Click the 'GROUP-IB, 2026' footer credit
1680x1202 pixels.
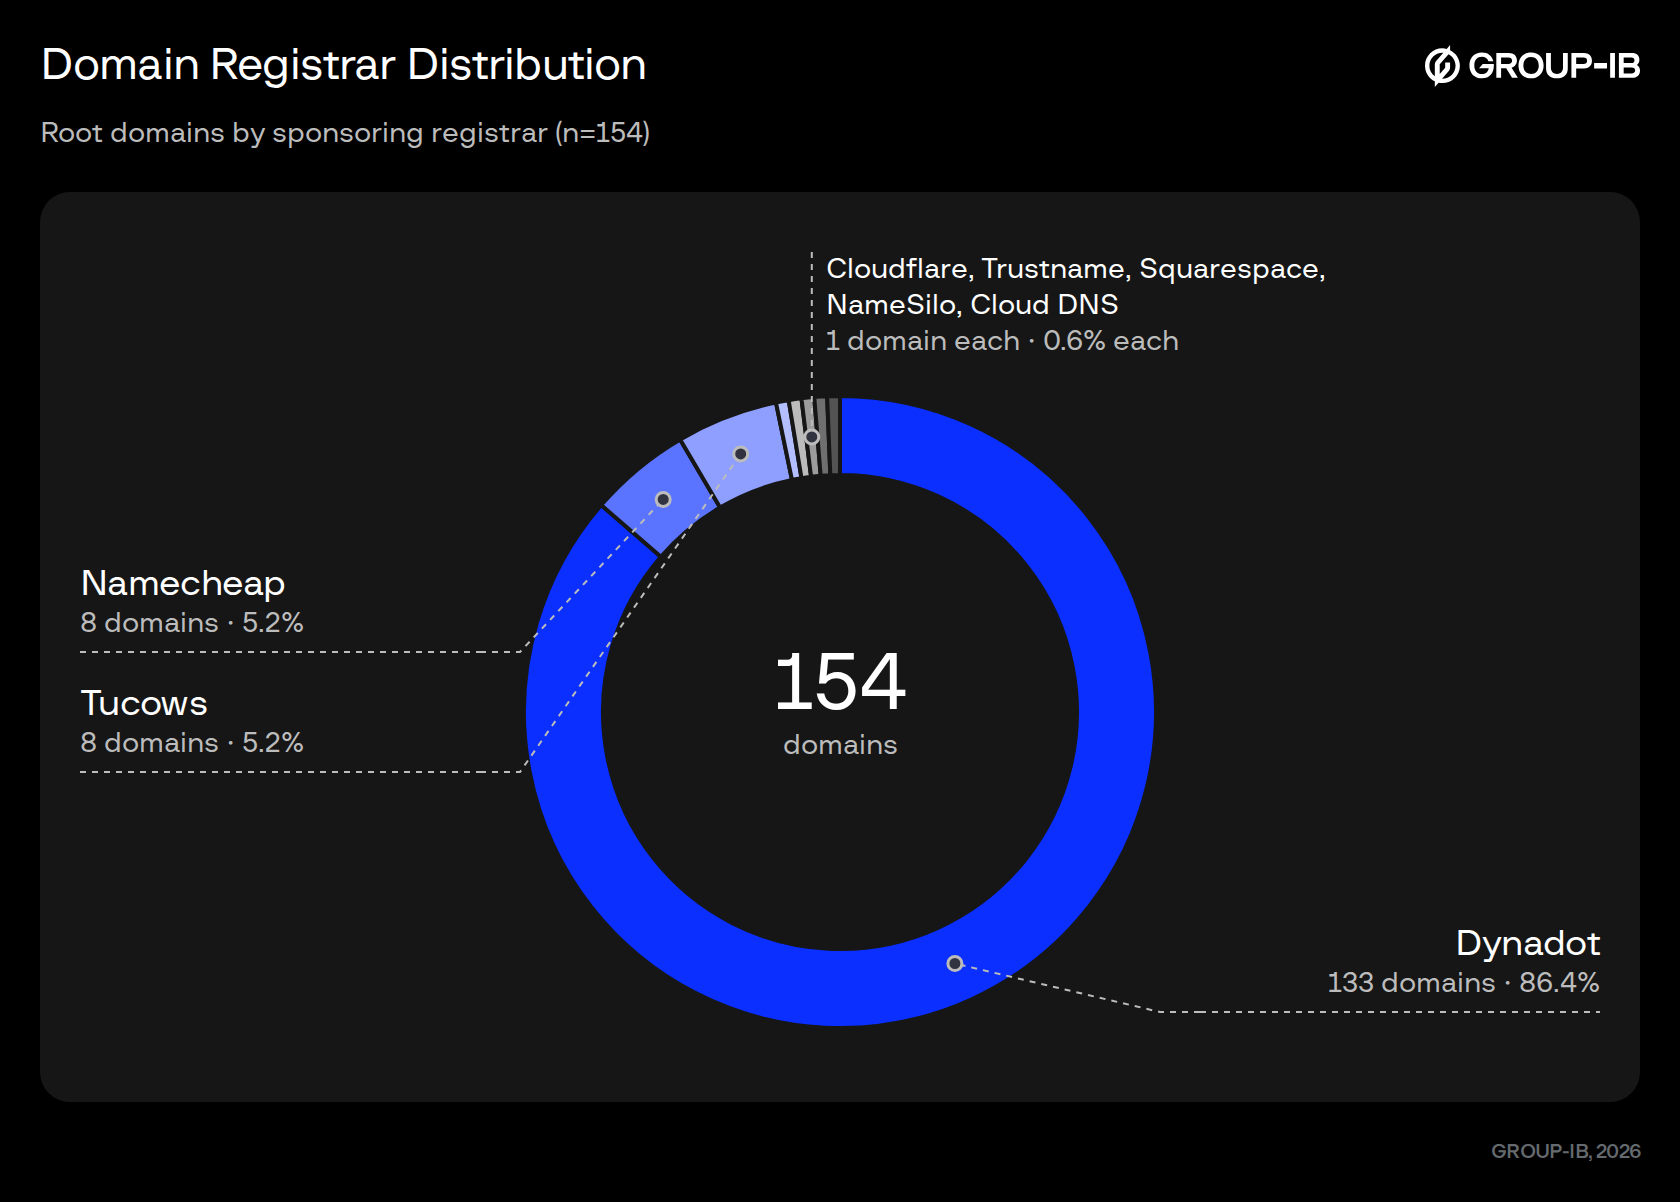click(1566, 1151)
